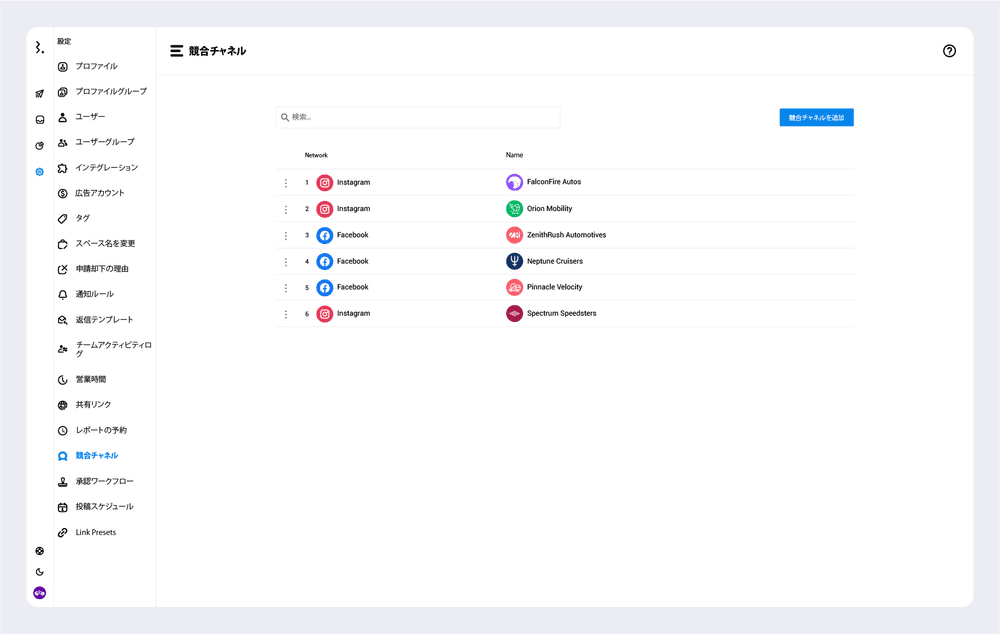Click the settings gear icon in left rail
Viewport: 1000px width, 634px height.
click(x=40, y=172)
